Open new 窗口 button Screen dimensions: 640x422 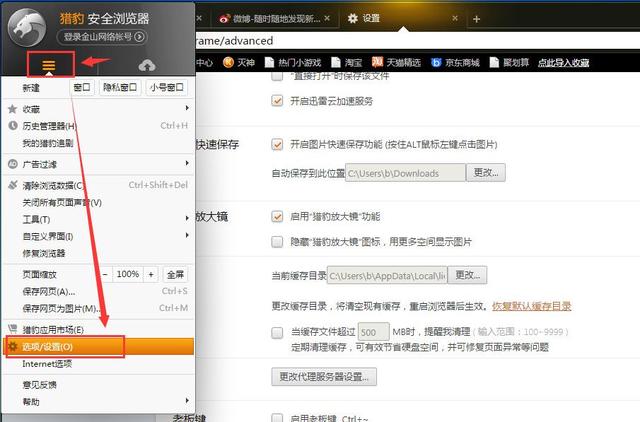(x=82, y=87)
